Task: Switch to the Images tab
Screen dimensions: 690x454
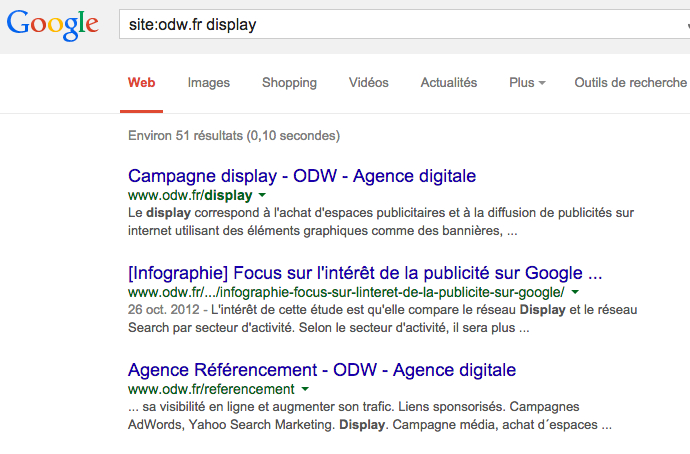Action: (x=209, y=83)
